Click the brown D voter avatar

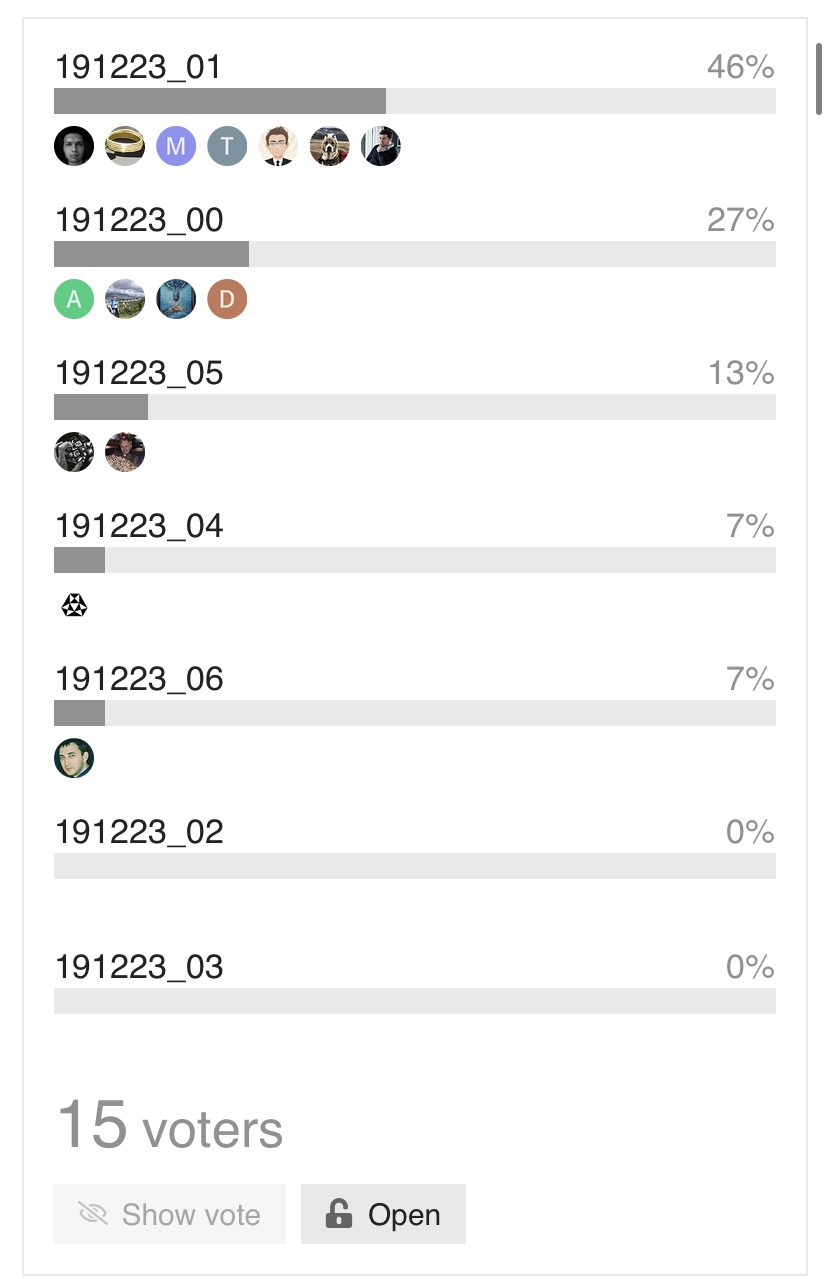coord(227,299)
